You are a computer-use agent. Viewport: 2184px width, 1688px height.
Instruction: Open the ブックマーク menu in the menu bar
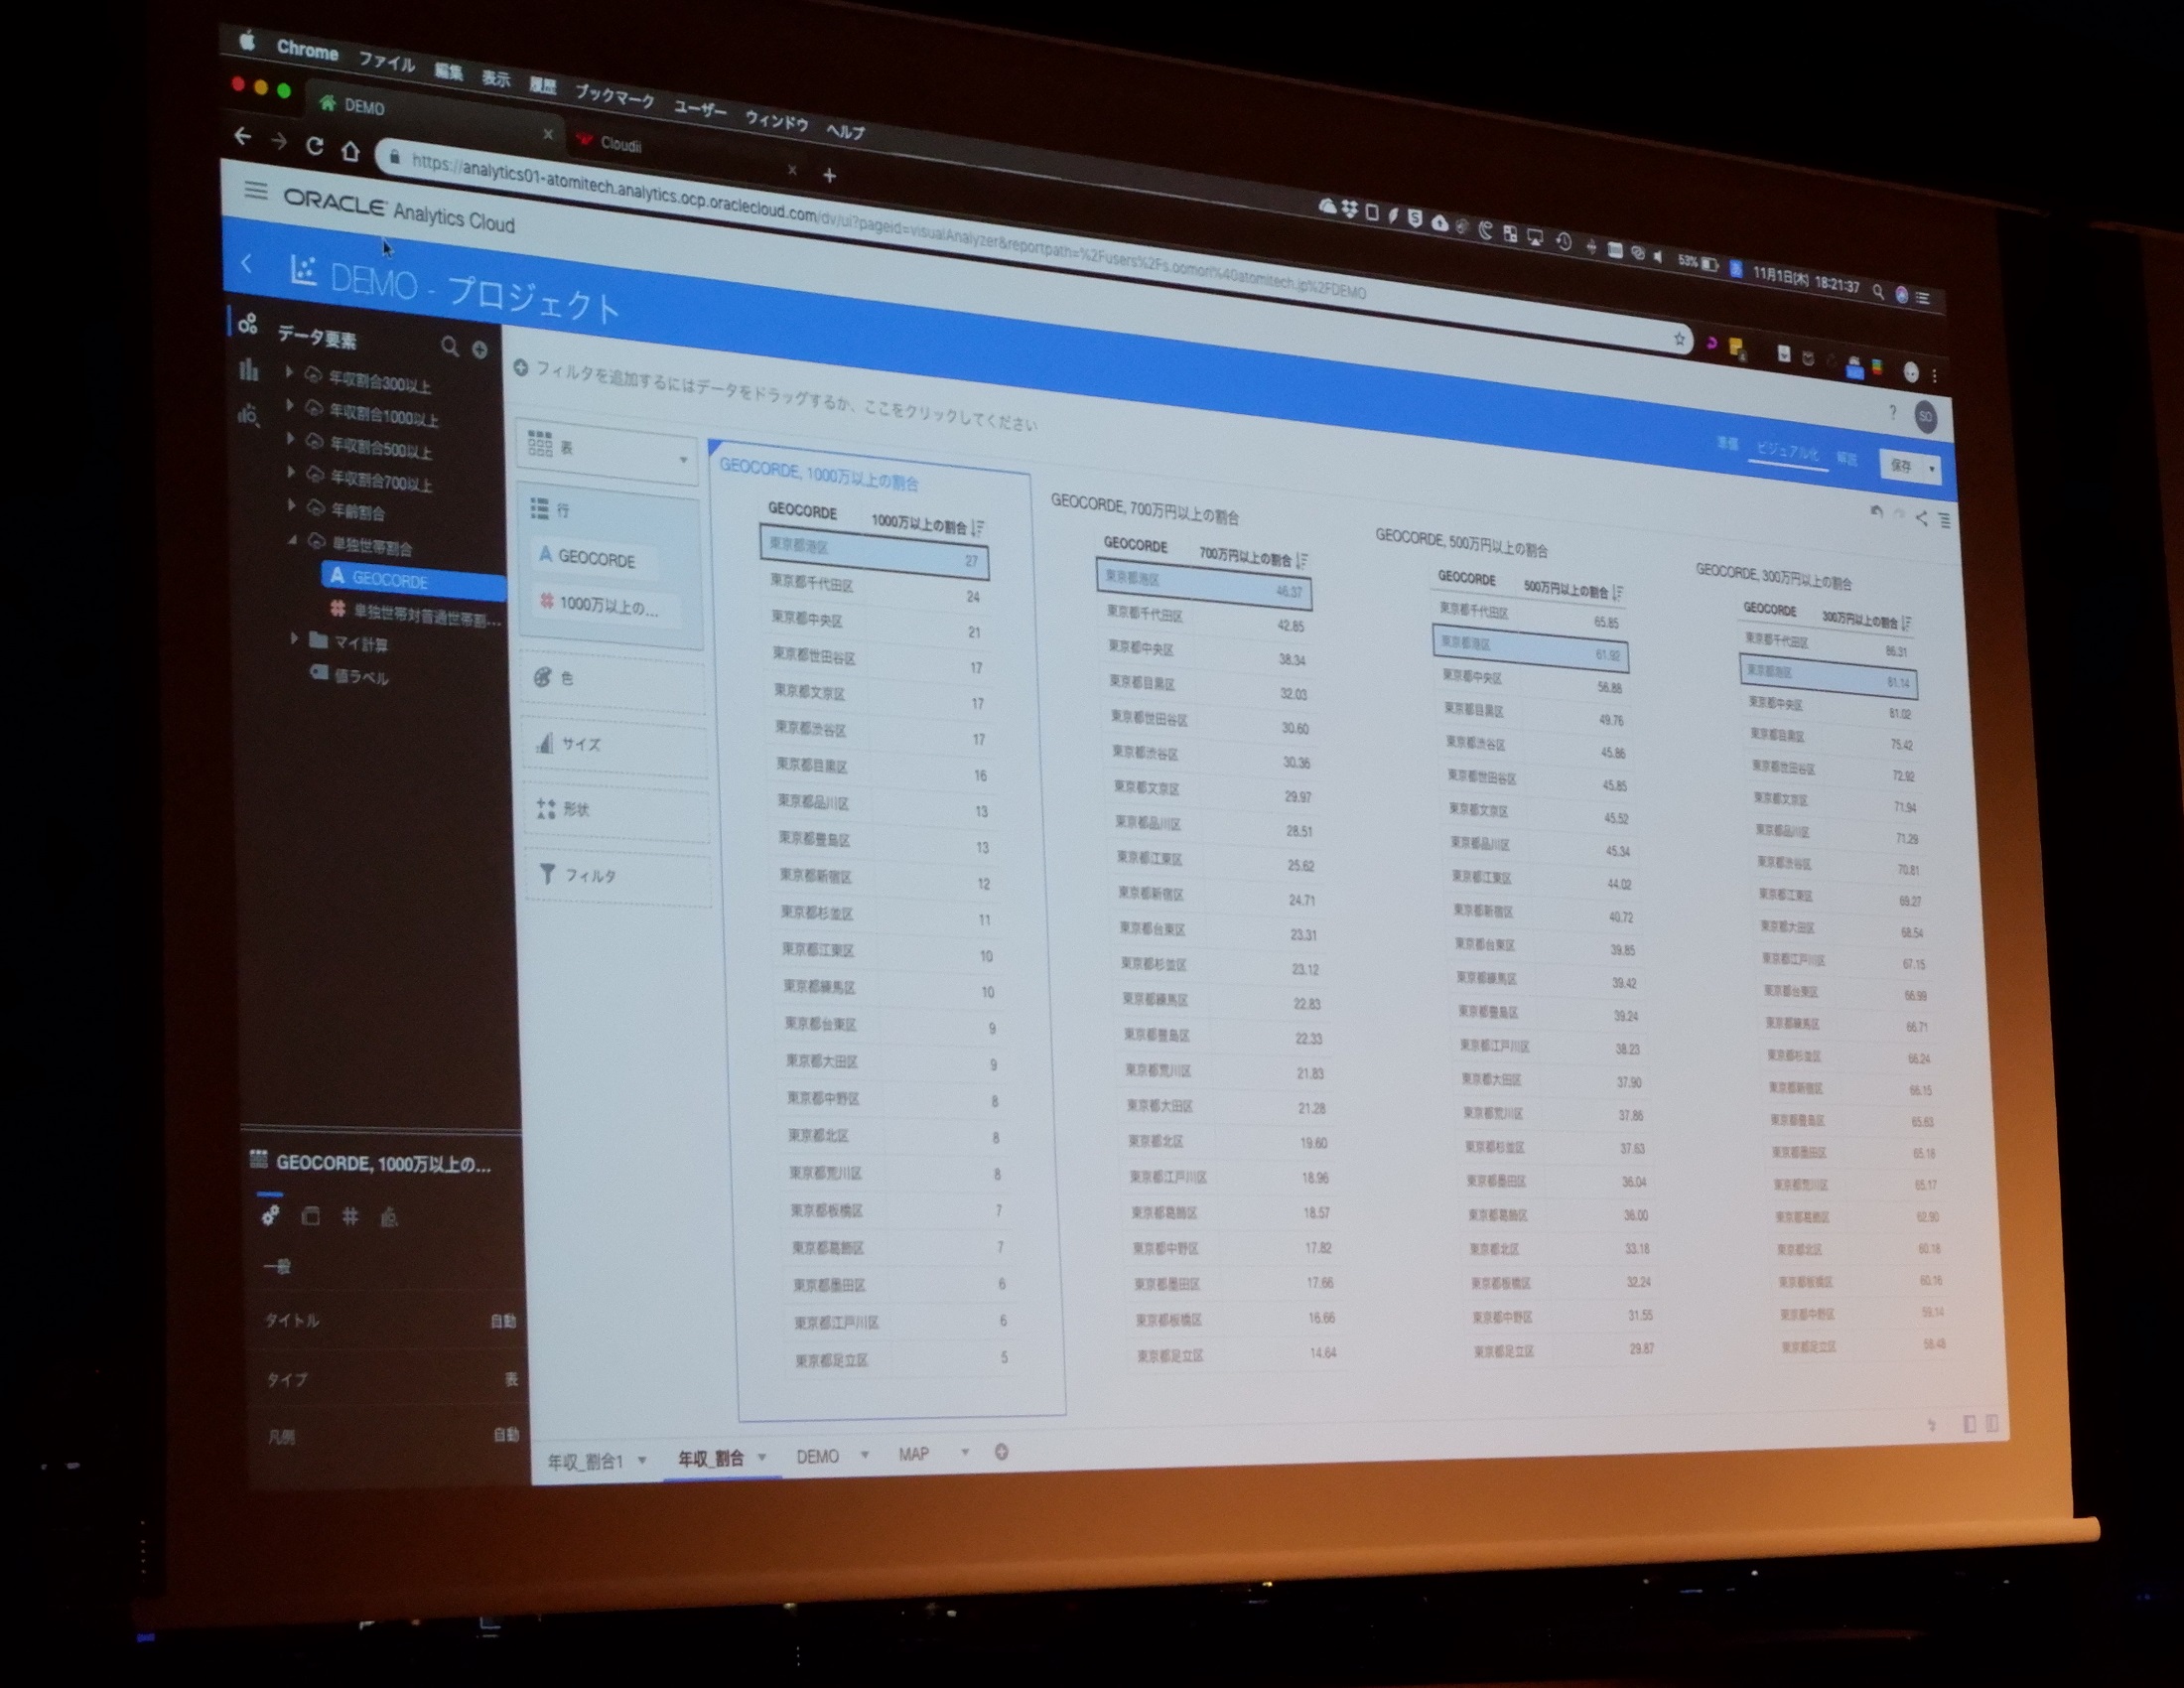click(614, 96)
